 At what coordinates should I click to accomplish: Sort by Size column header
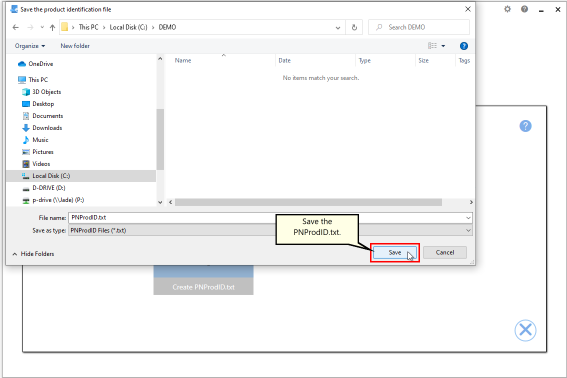pos(423,60)
